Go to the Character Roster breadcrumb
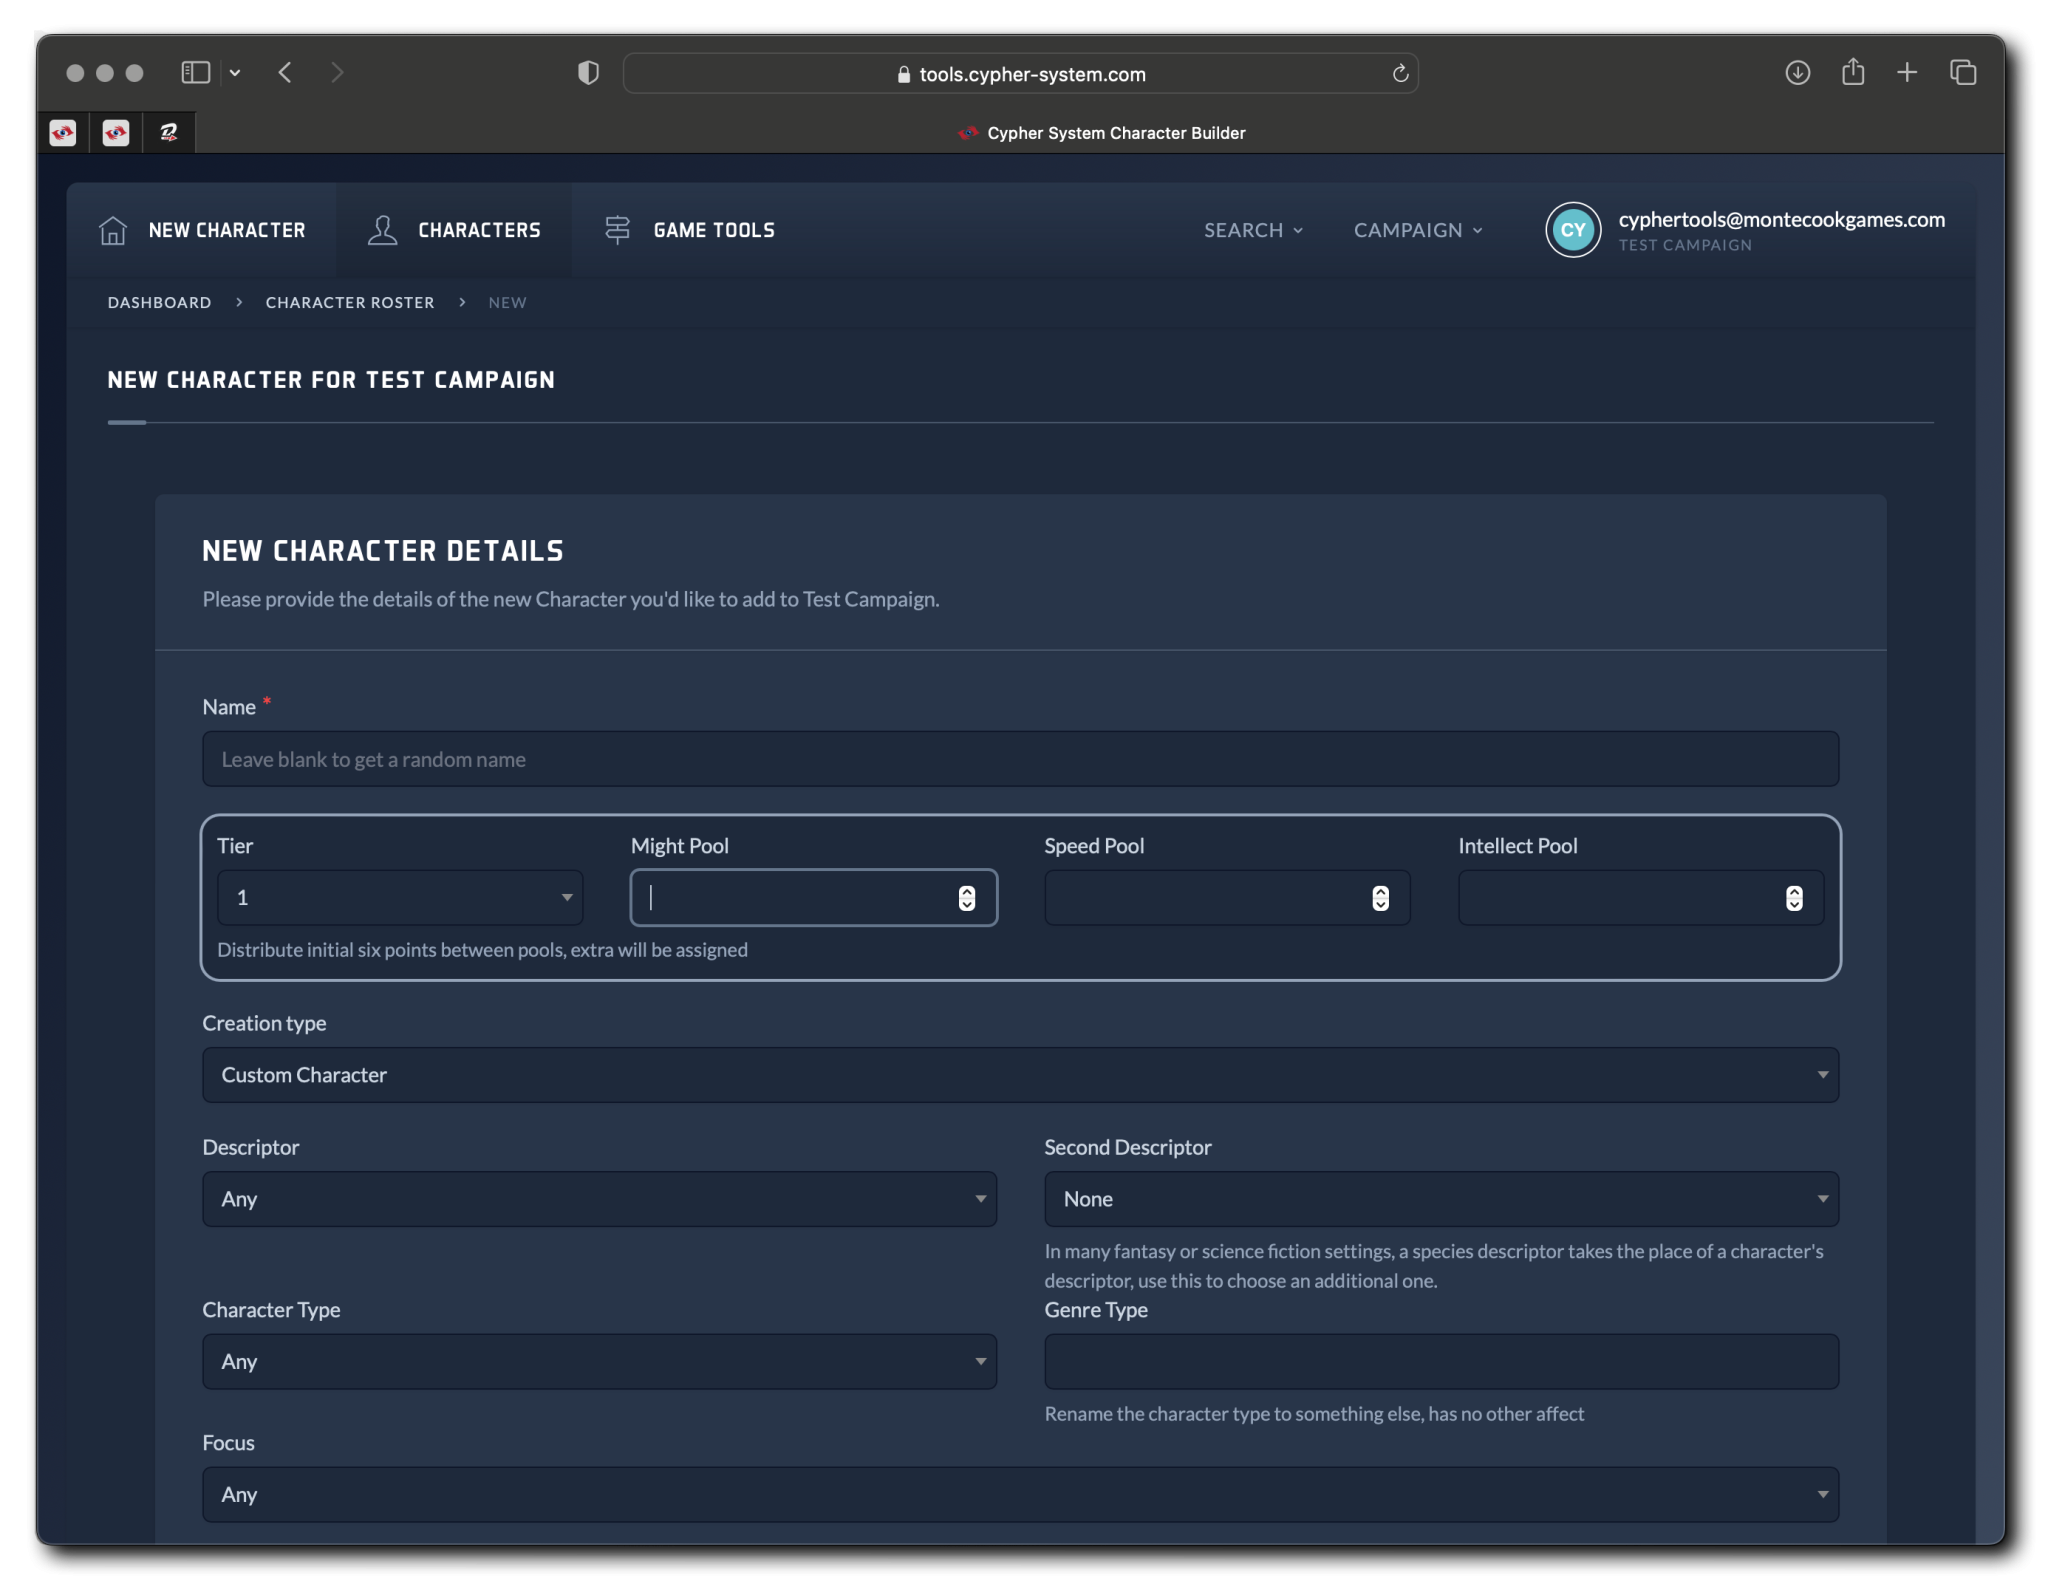The image size is (2048, 1584). point(350,302)
